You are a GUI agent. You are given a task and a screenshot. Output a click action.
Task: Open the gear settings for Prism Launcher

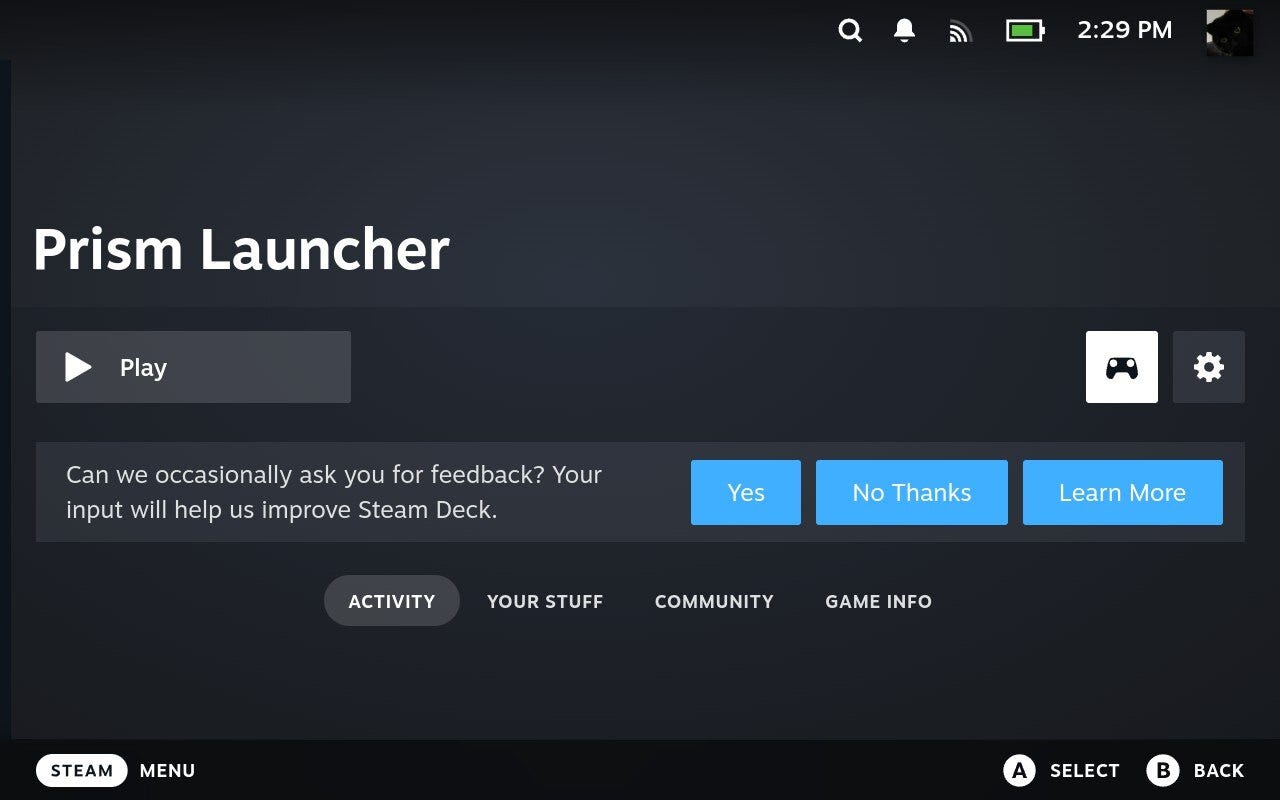(1209, 367)
